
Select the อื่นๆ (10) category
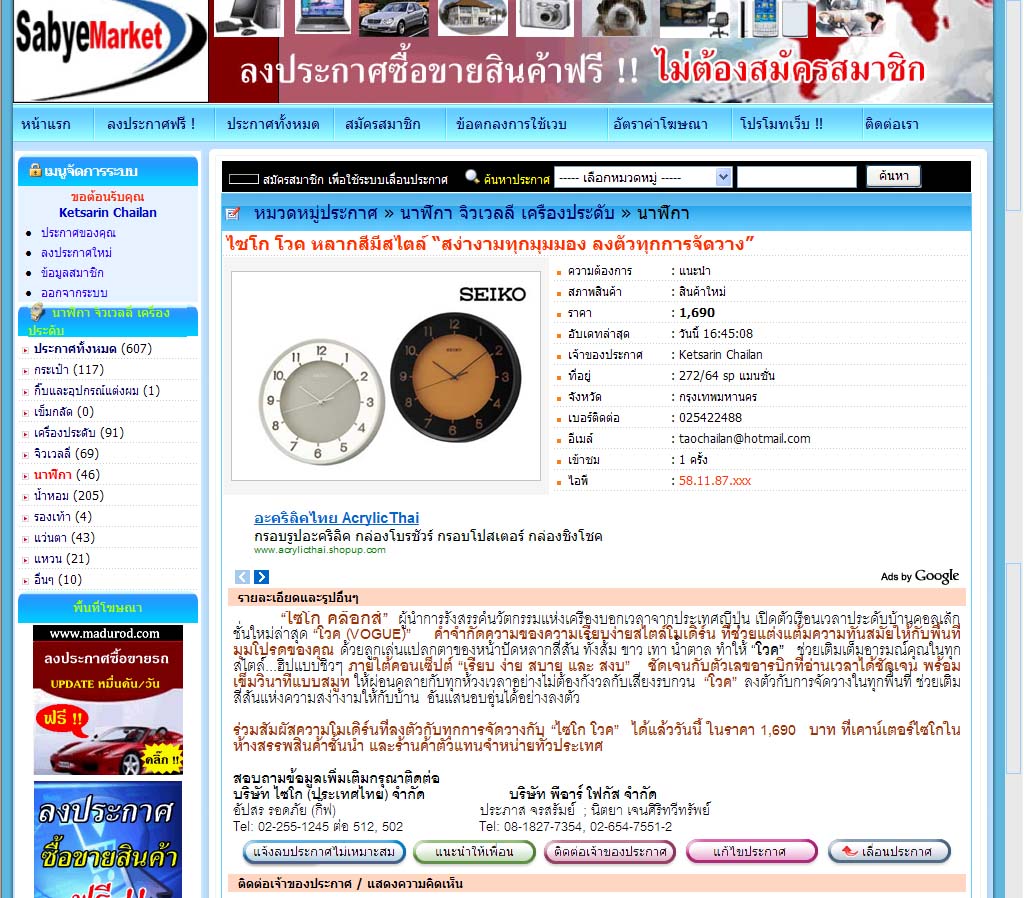pyautogui.click(x=57, y=579)
